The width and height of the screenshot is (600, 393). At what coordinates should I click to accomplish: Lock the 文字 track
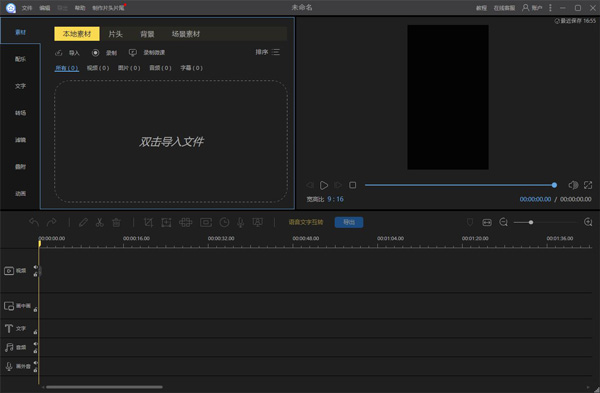pos(36,332)
